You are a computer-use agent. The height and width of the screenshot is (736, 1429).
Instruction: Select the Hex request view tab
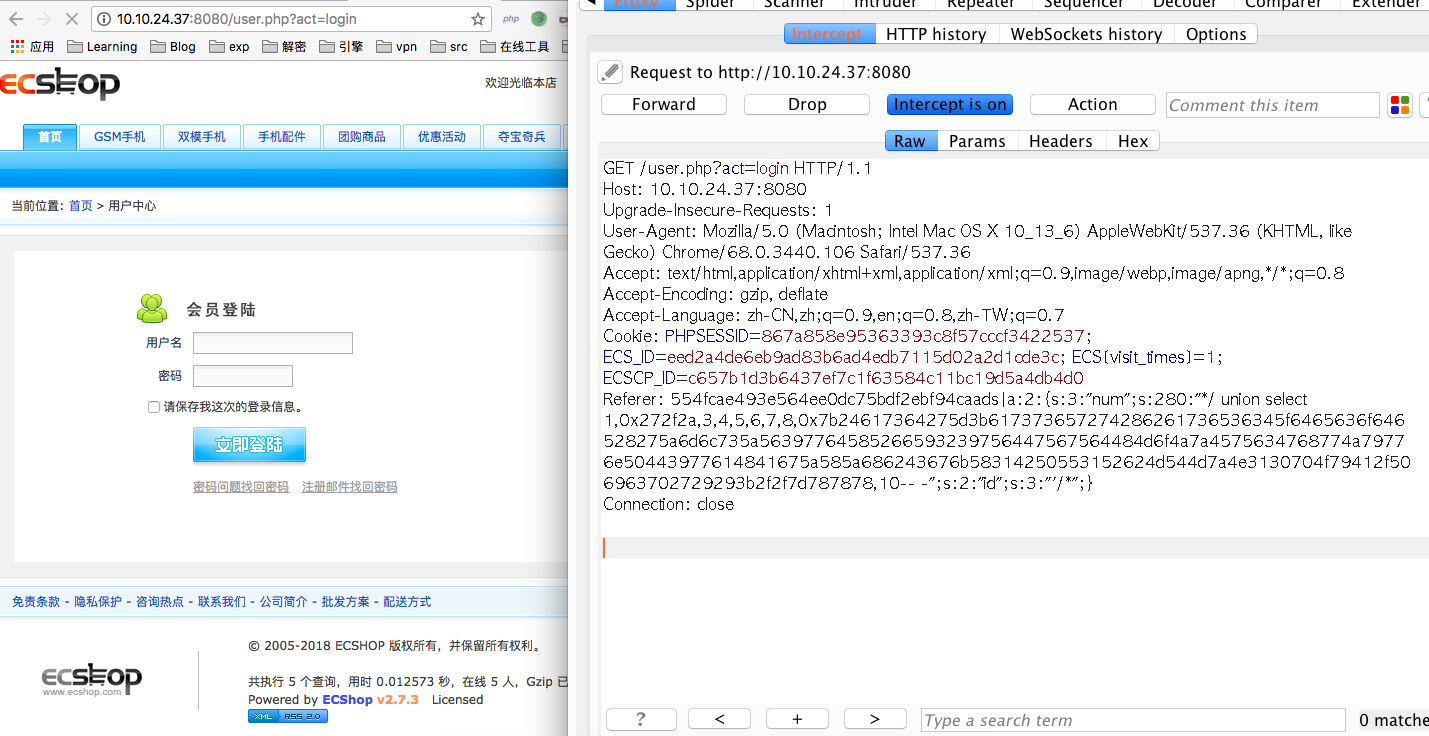[x=1133, y=141]
